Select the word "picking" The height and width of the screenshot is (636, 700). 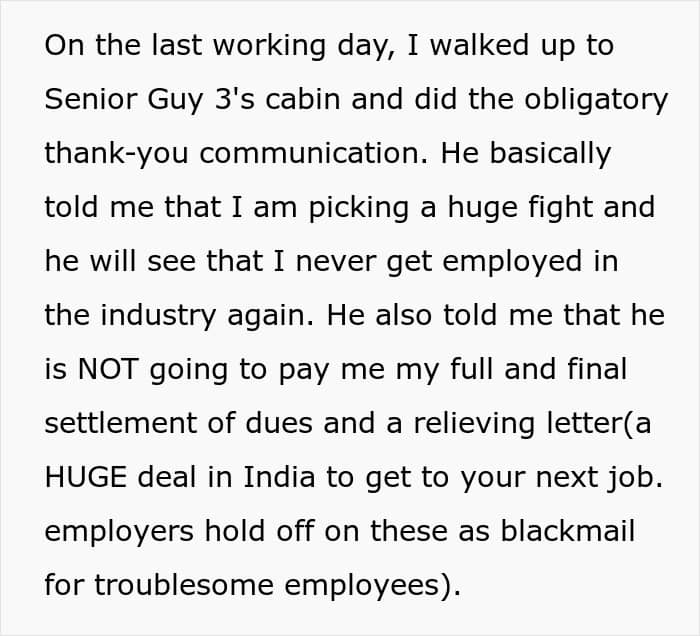coord(358,208)
